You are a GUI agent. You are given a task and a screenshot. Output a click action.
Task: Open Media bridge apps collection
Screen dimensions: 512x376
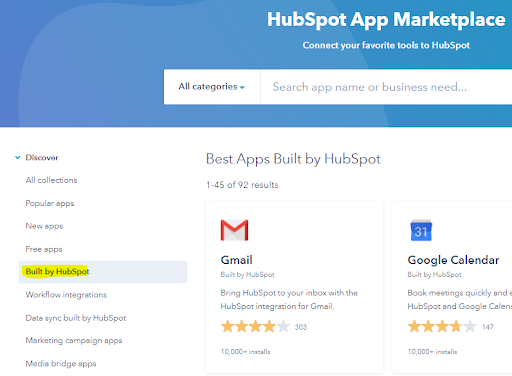tap(61, 364)
